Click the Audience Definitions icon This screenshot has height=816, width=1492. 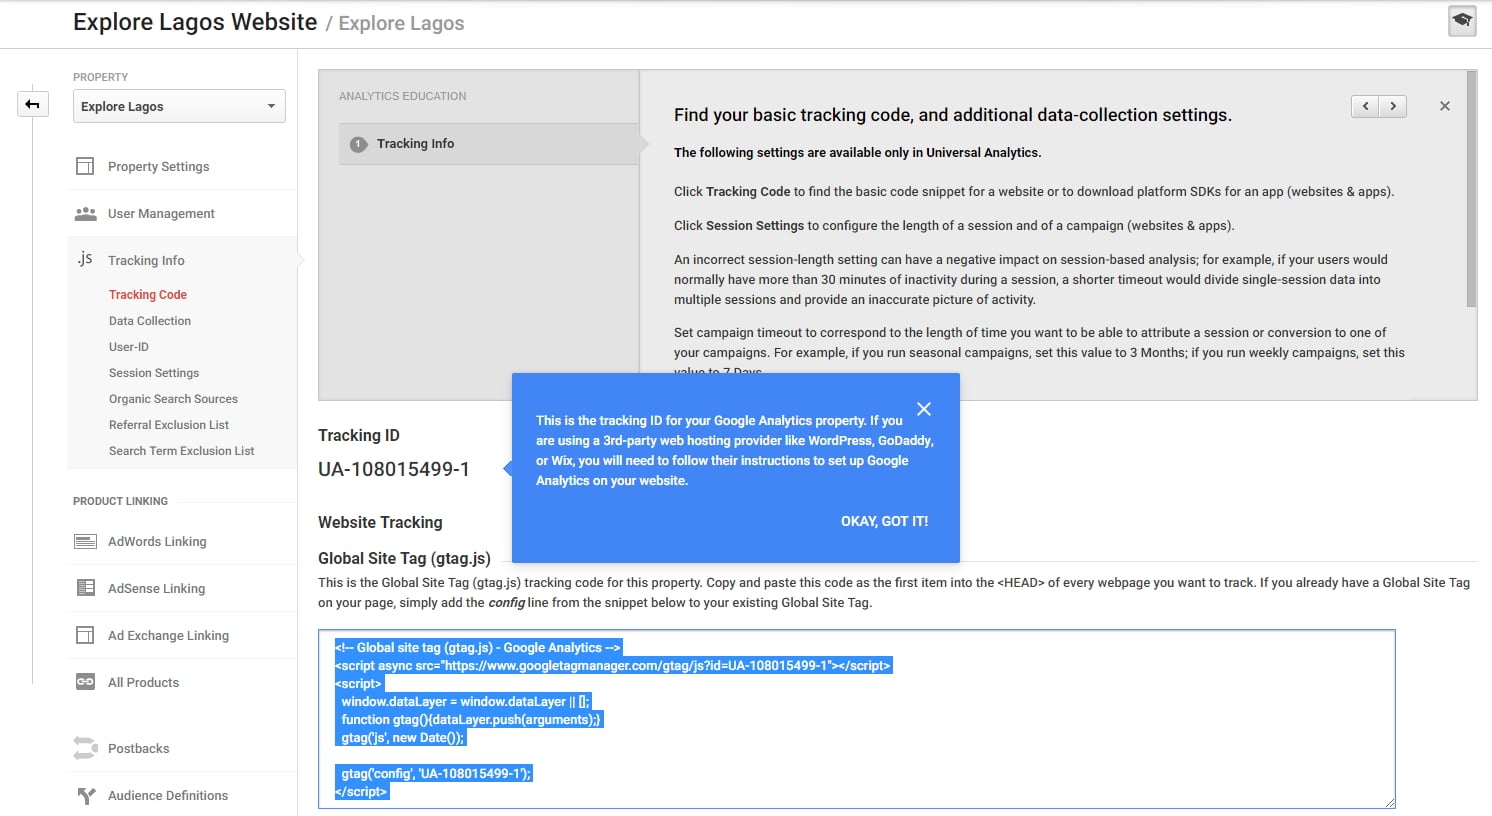(x=86, y=795)
